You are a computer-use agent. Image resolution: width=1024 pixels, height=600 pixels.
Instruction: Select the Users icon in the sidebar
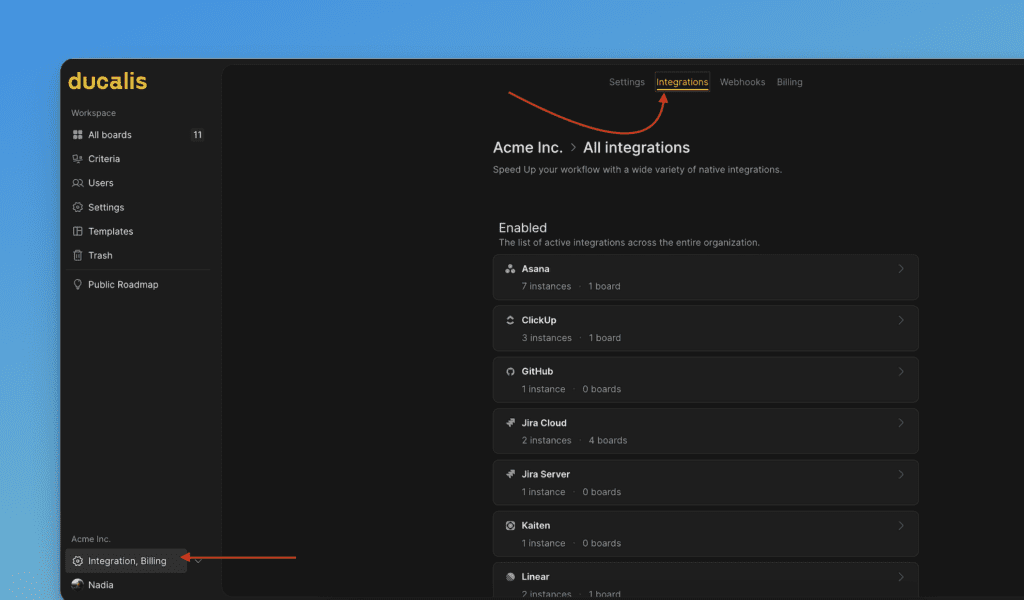tap(80, 182)
